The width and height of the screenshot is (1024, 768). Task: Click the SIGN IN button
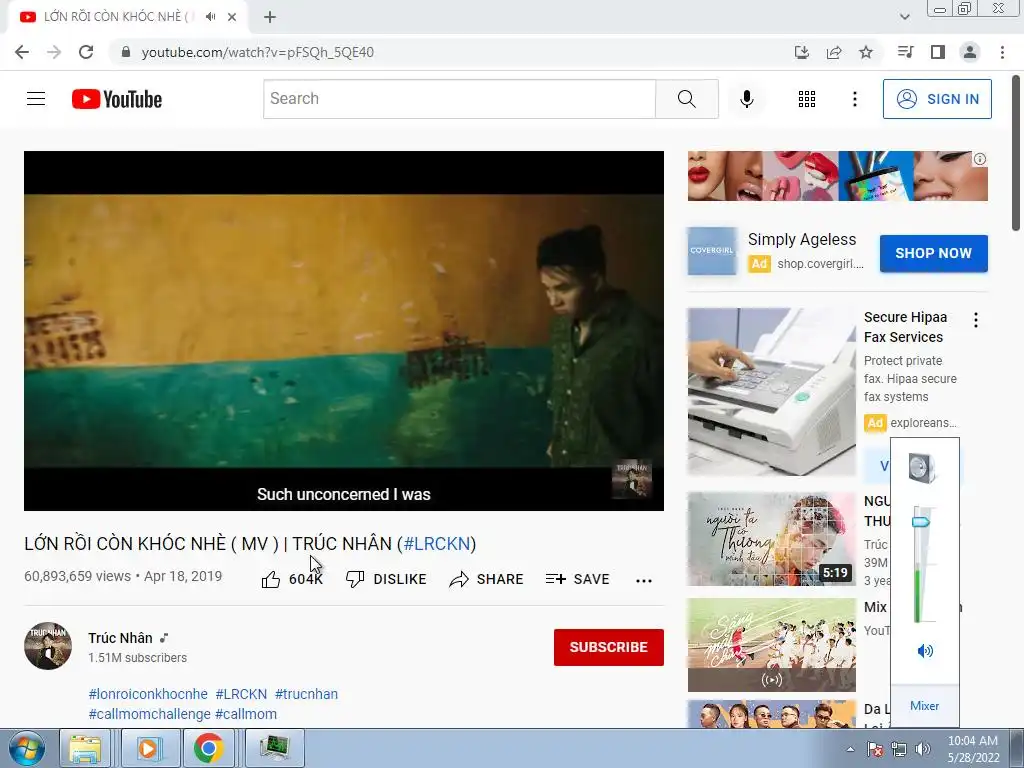tap(937, 99)
